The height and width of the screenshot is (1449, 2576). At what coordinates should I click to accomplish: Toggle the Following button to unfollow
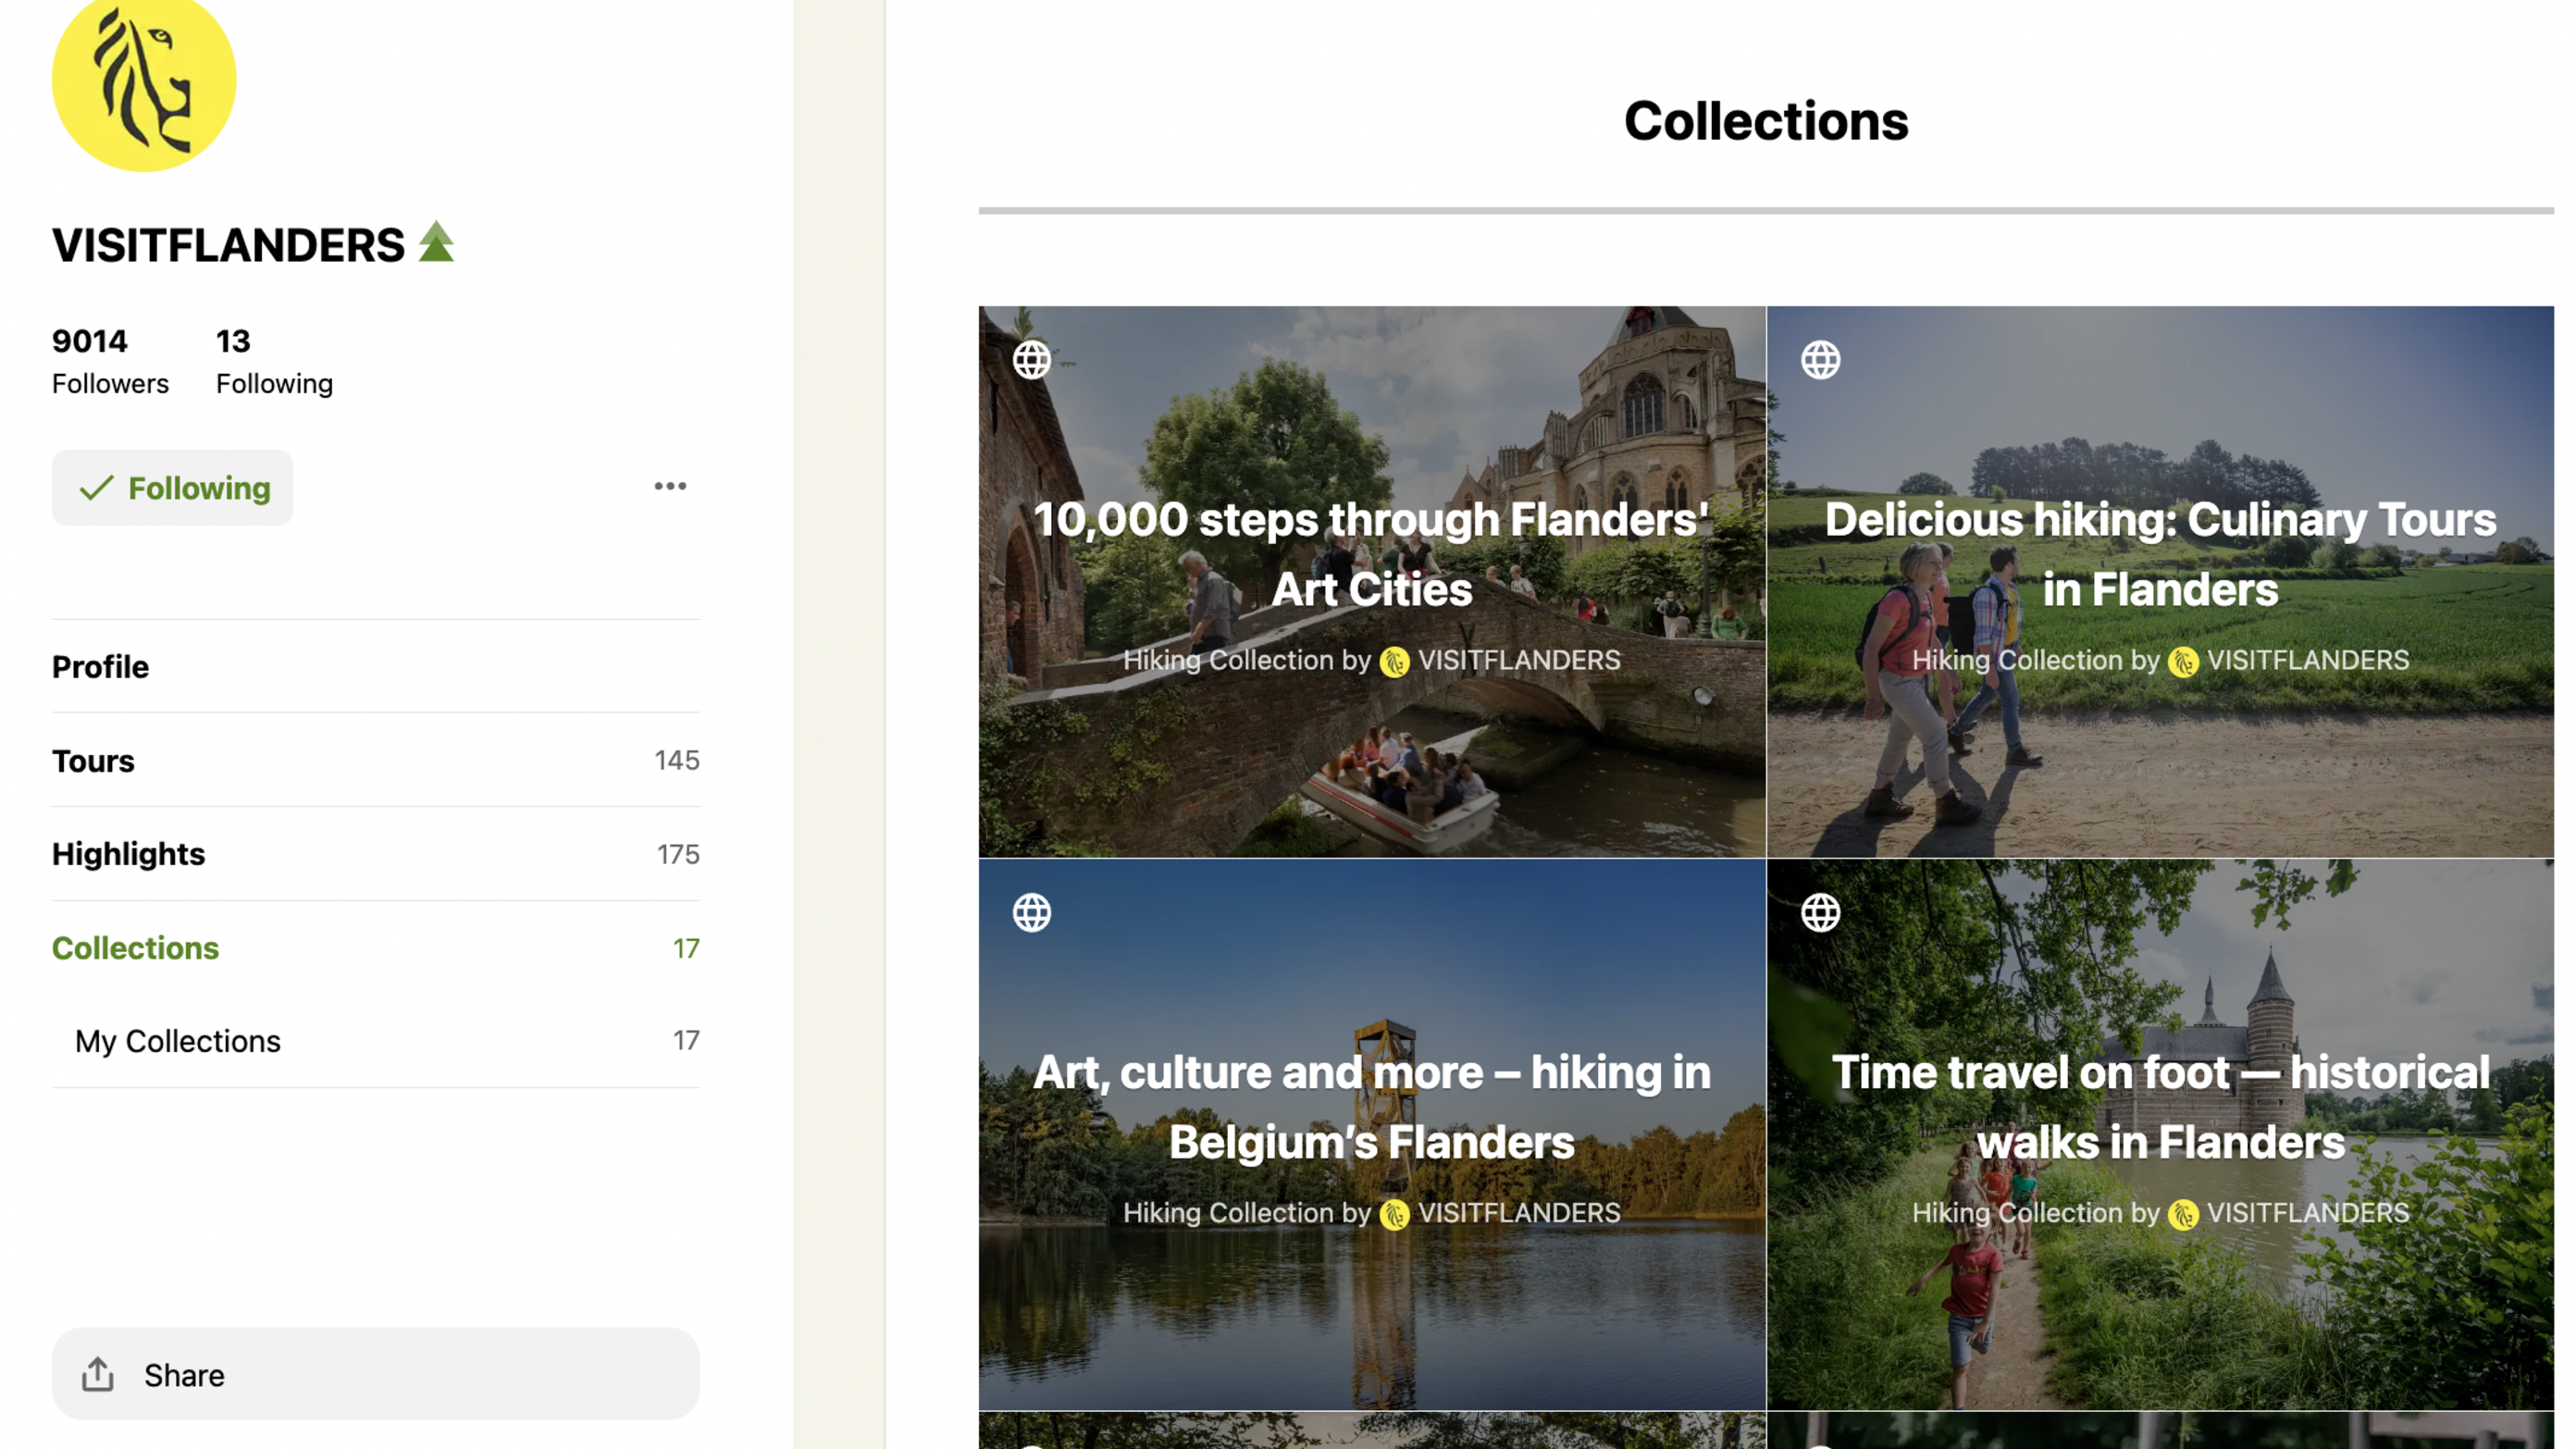point(172,488)
